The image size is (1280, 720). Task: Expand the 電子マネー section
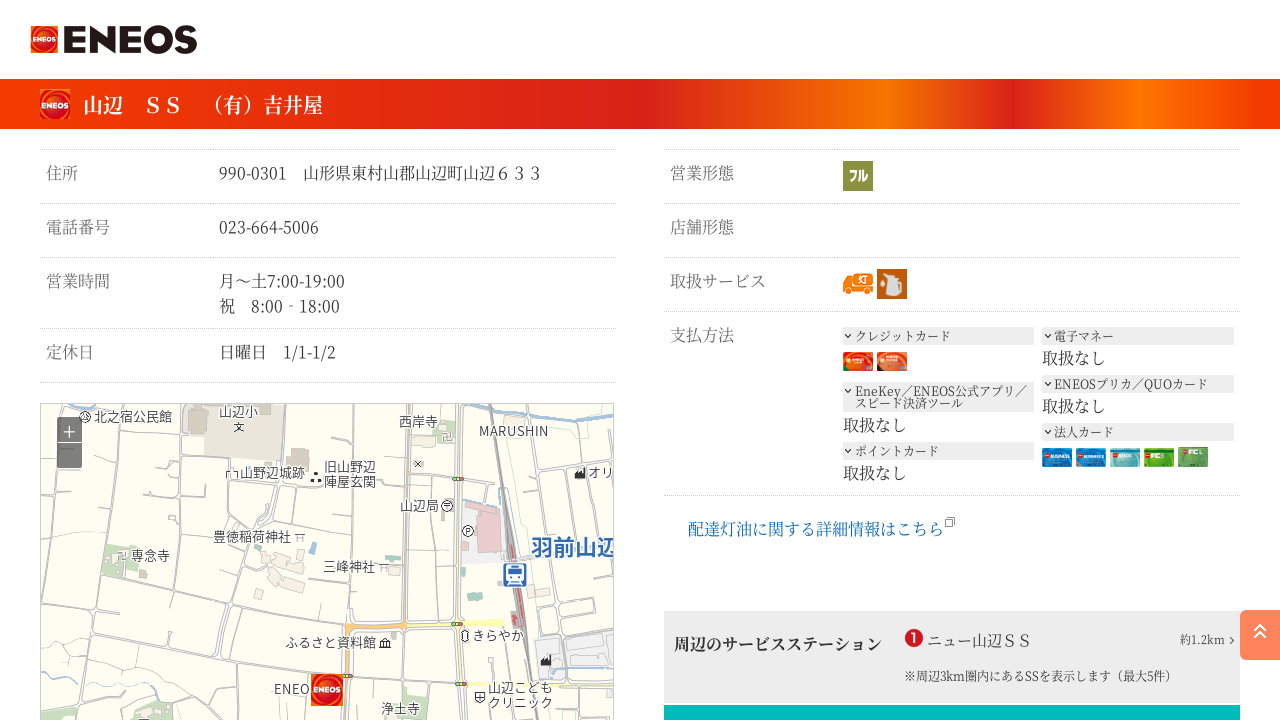tap(1137, 336)
